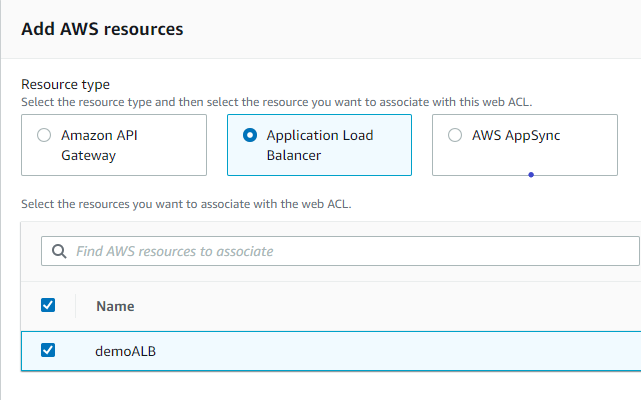Uncheck the demoALB checkbox
Image resolution: width=641 pixels, height=400 pixels.
[48, 350]
